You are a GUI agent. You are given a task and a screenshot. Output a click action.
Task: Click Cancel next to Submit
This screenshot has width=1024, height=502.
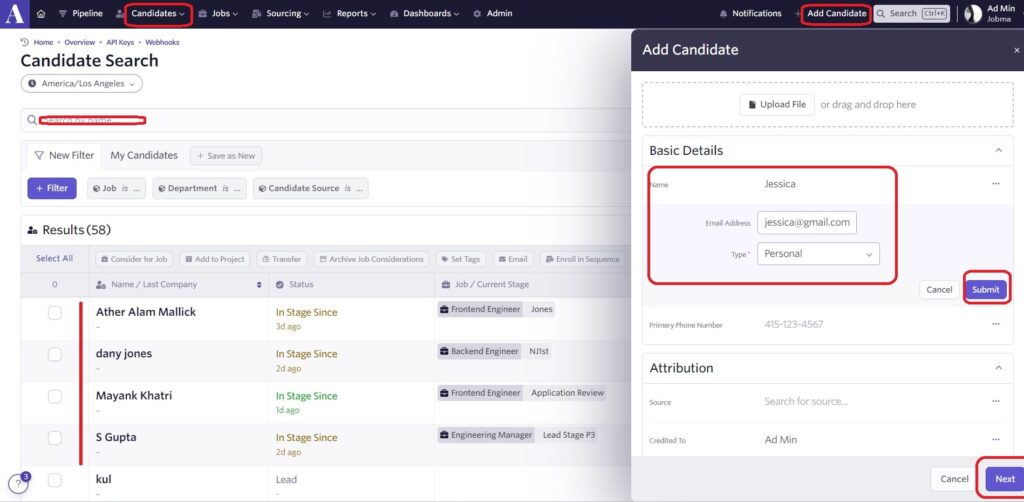[939, 290]
